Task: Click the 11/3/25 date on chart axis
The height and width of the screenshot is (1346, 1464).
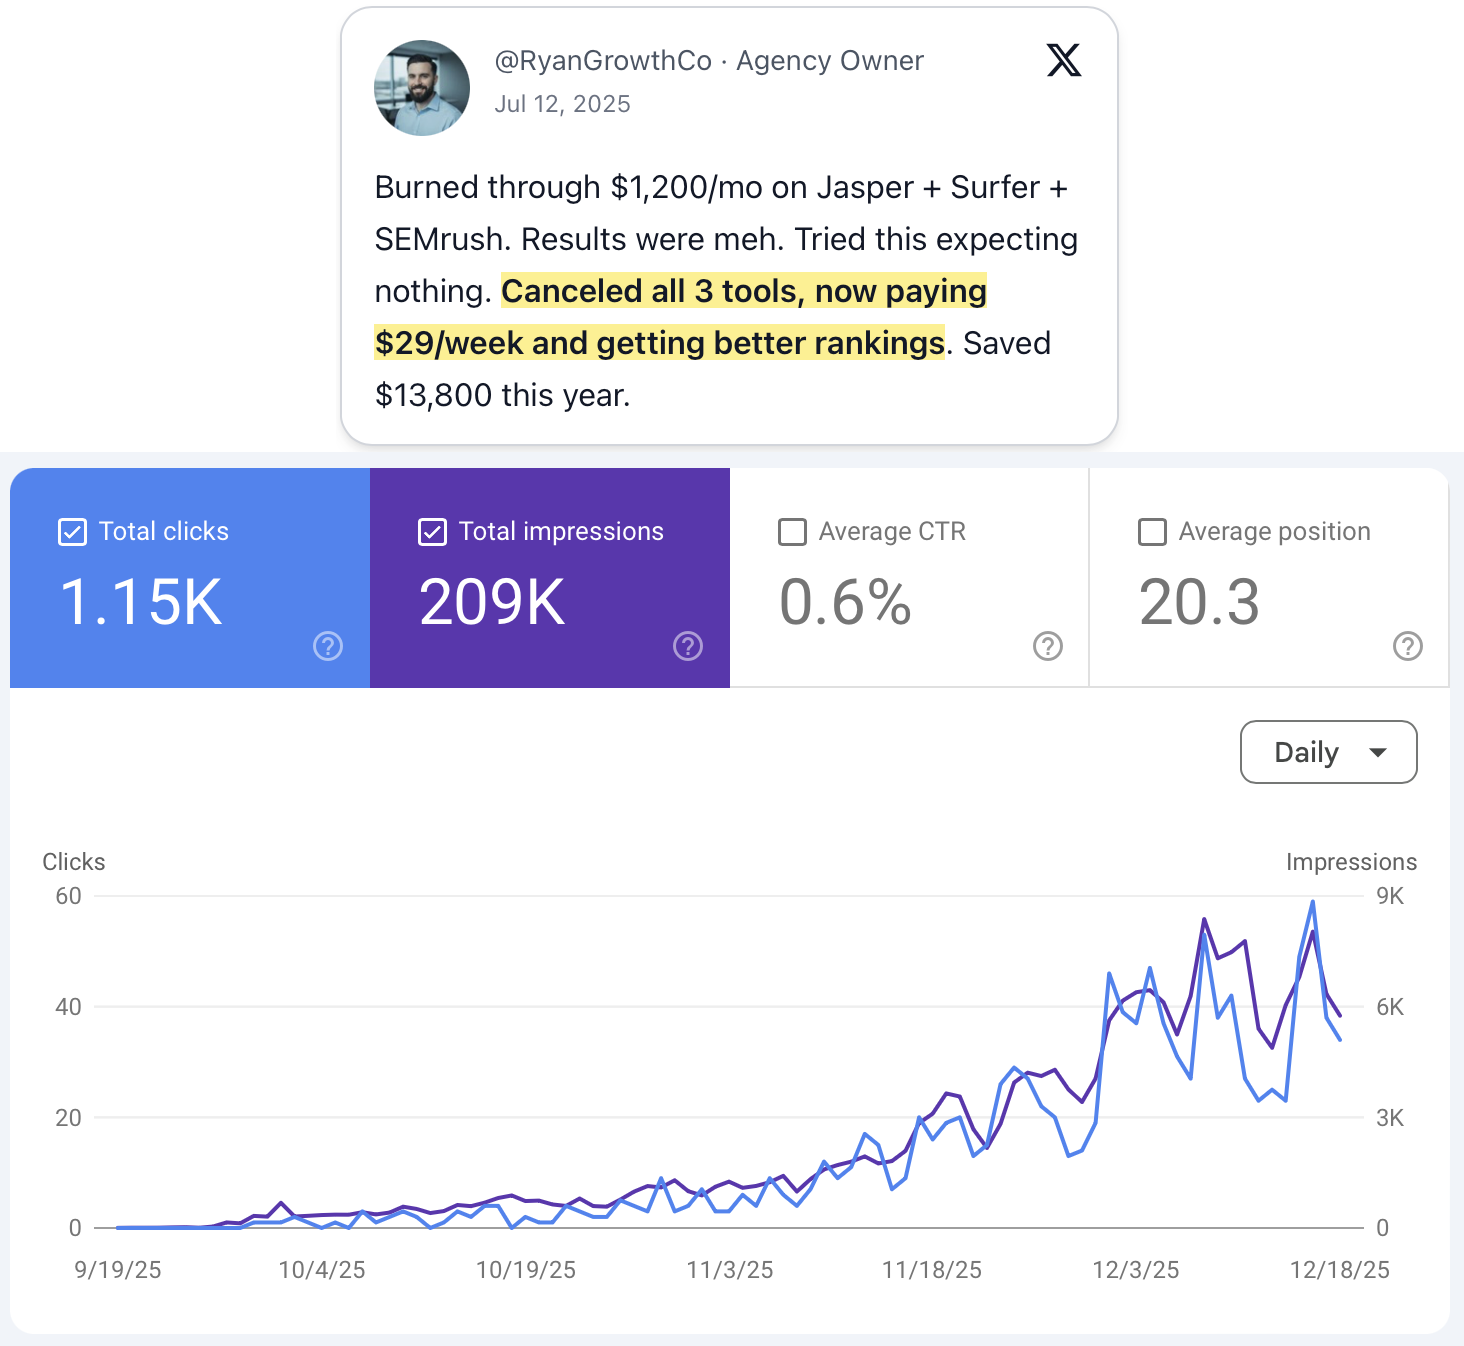Action: pos(730,1270)
